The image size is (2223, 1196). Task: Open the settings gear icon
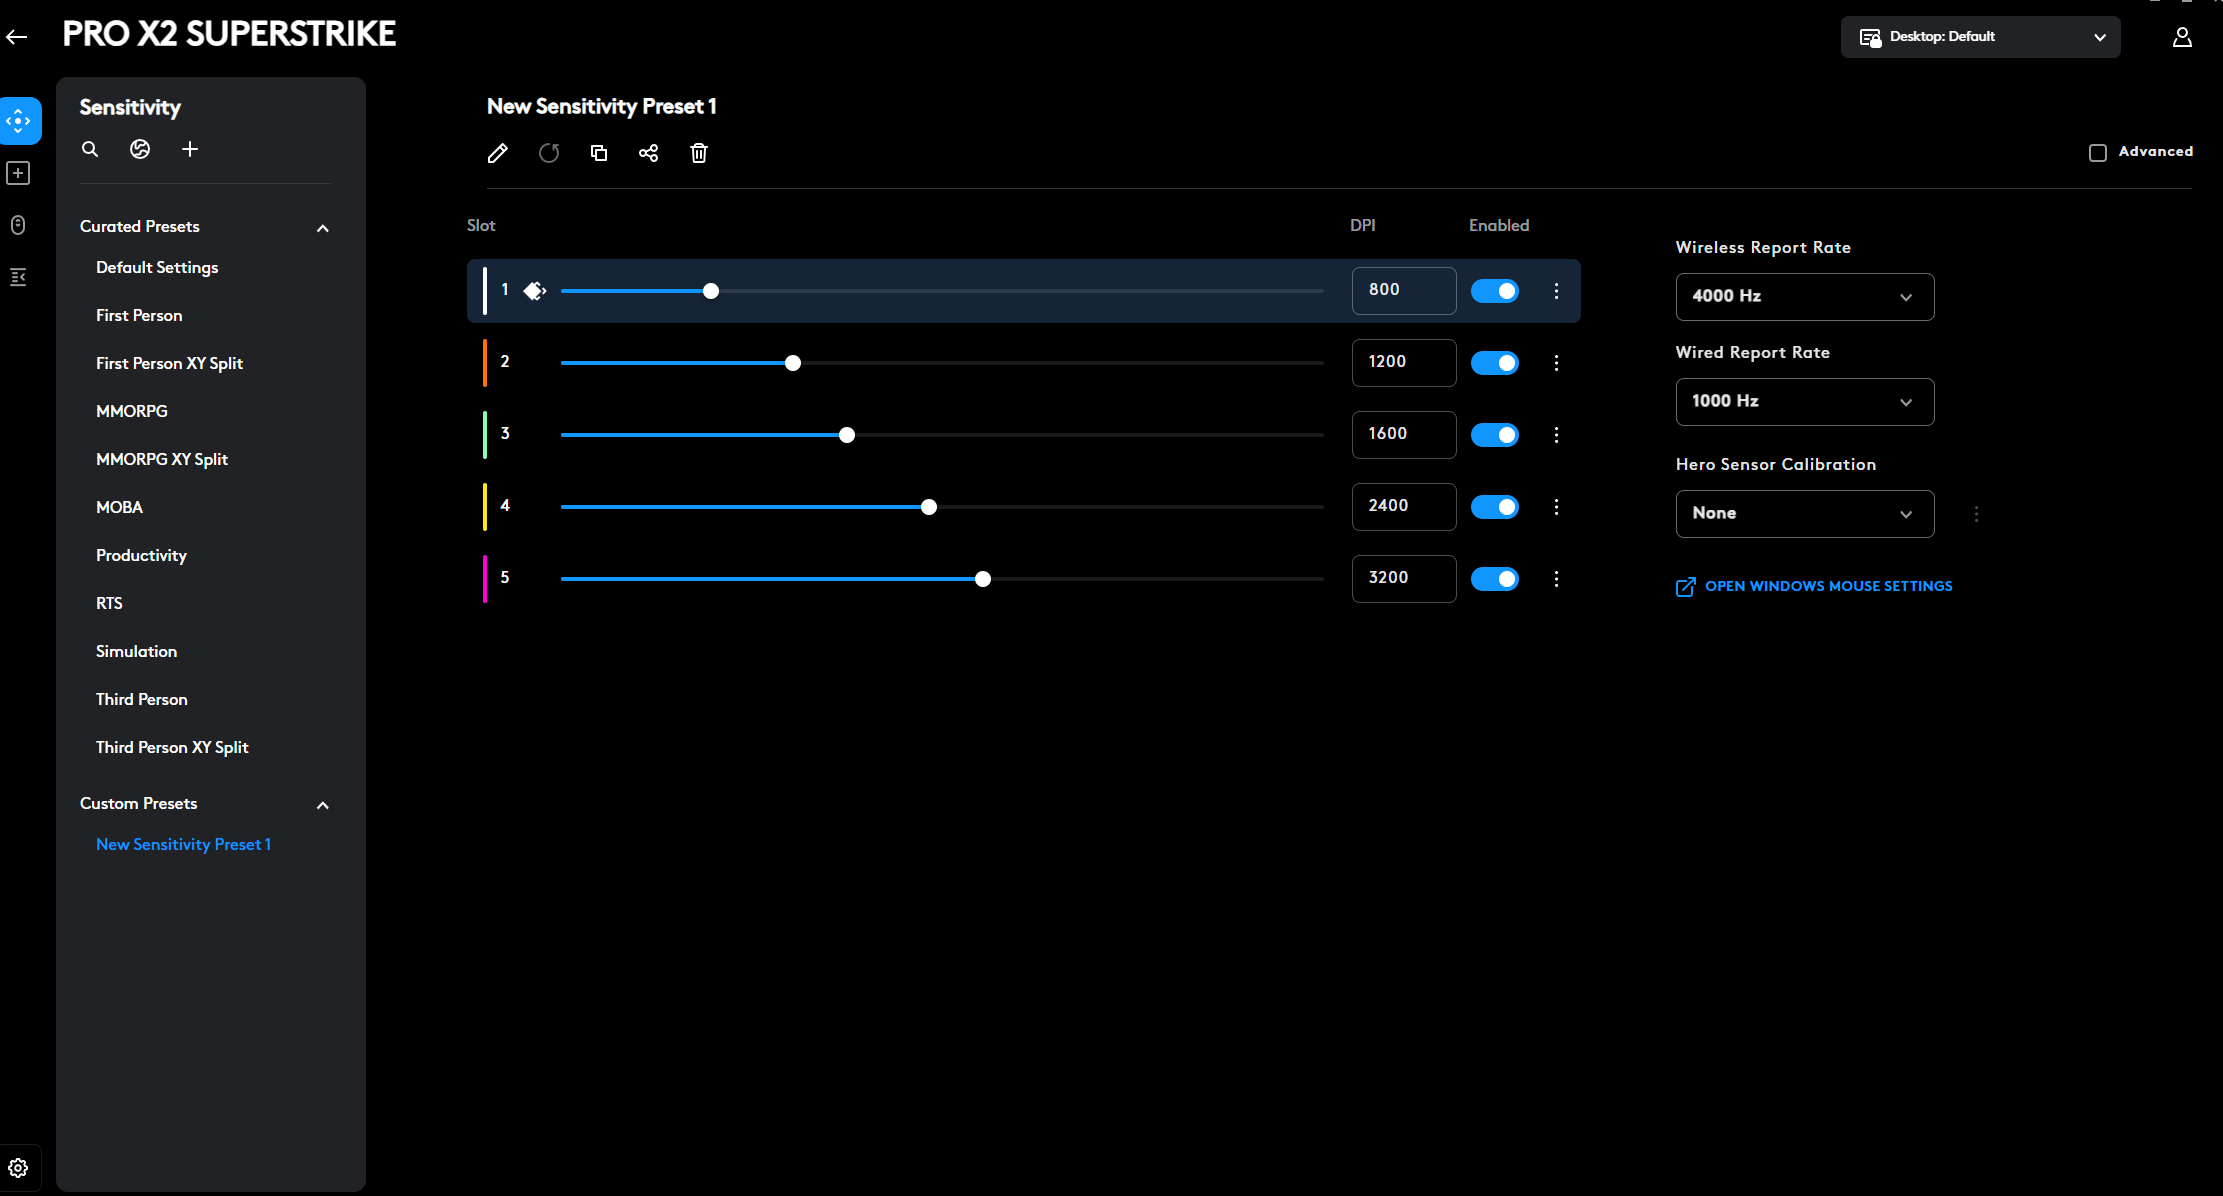click(x=18, y=1168)
